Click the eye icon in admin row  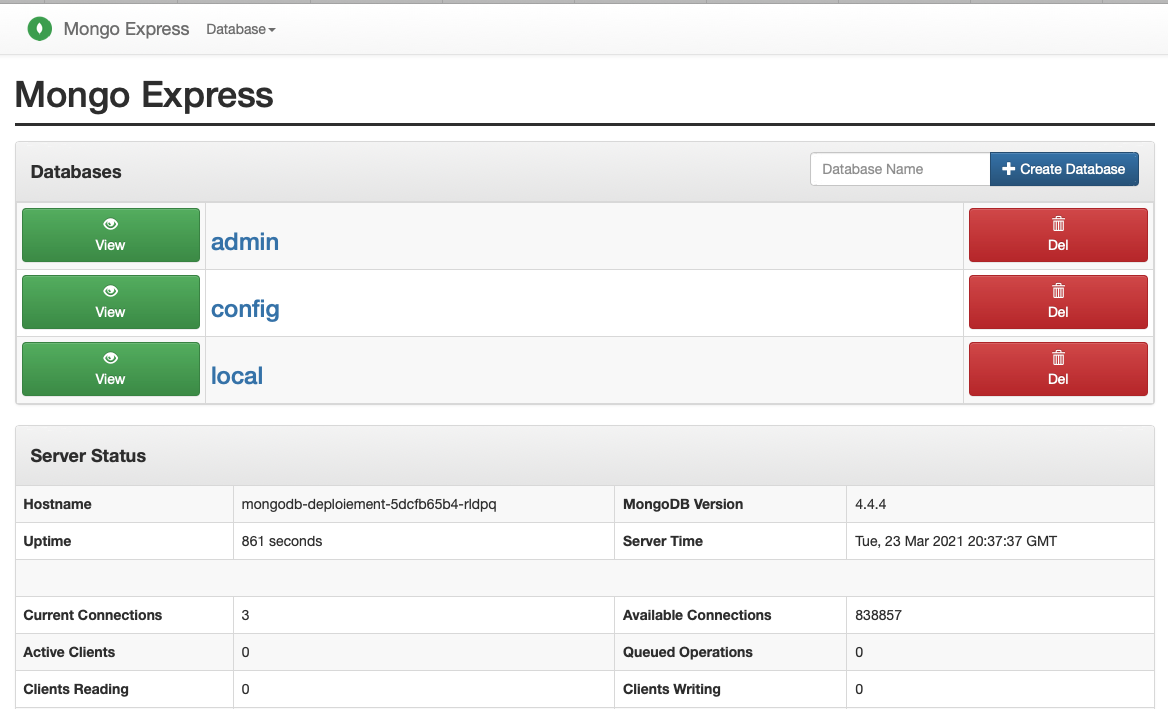point(110,224)
